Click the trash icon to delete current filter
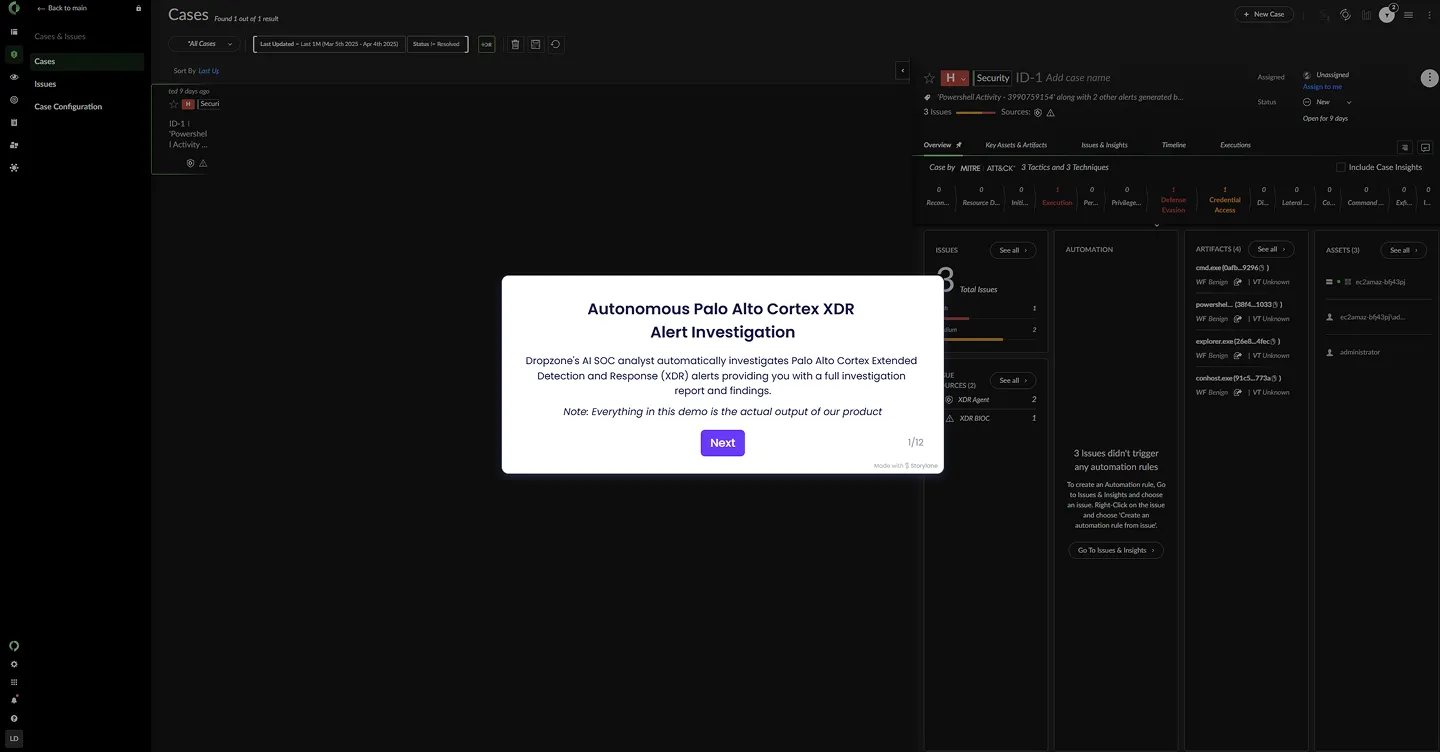1440x752 pixels. [515, 44]
